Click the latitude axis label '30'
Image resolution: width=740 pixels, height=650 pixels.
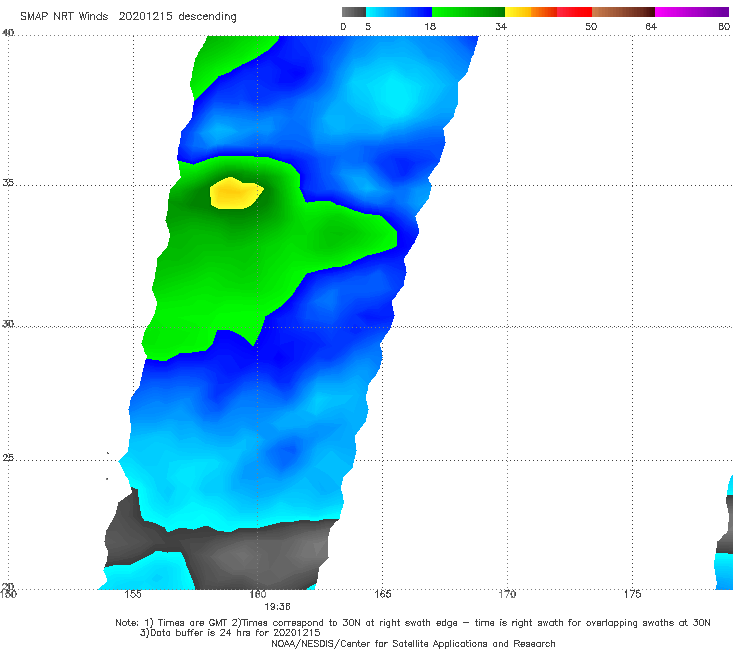click(x=8, y=324)
